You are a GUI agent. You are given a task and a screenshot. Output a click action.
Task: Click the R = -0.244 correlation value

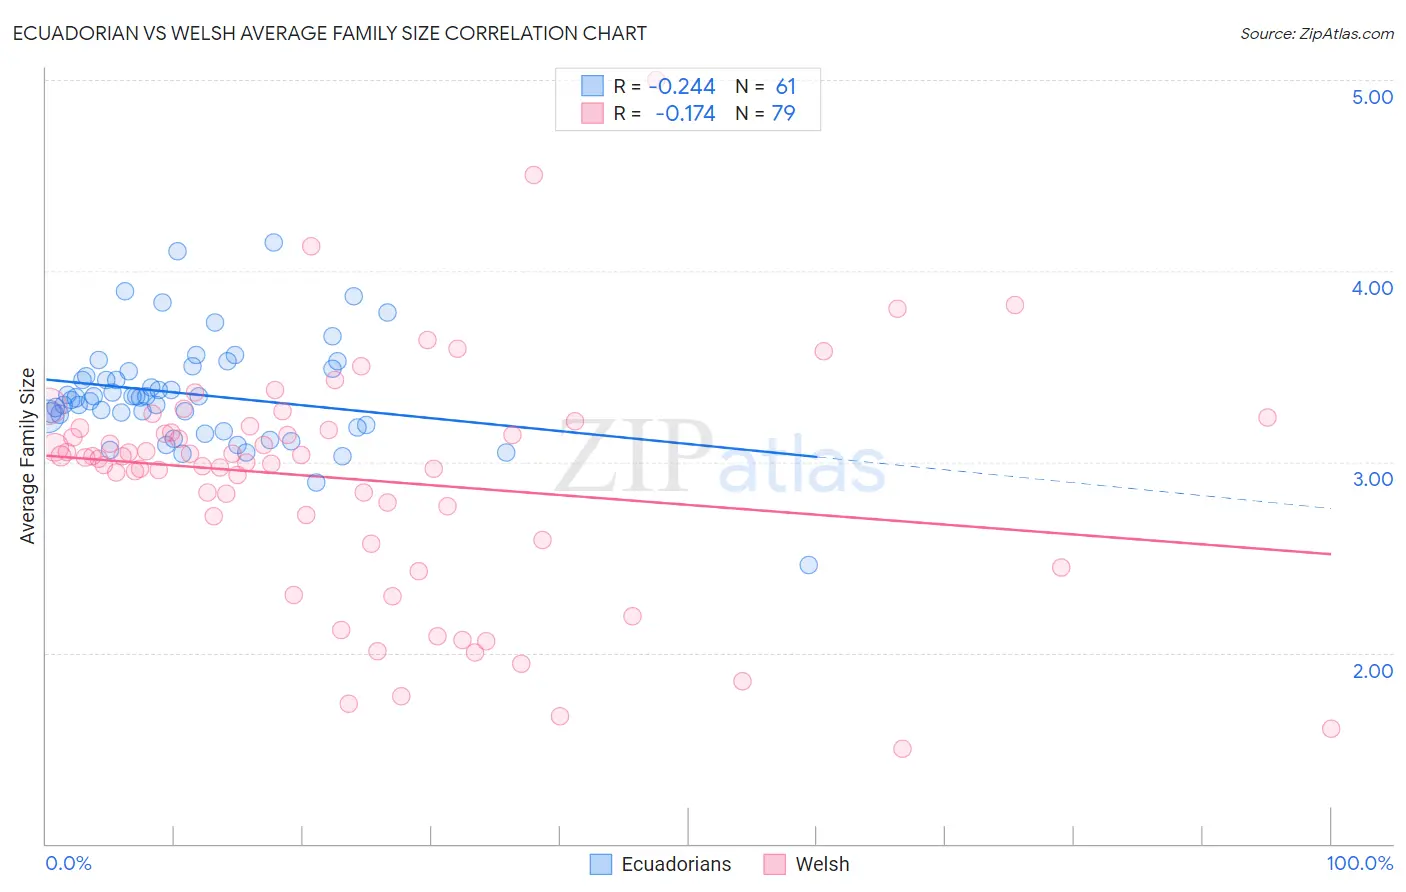(664, 86)
